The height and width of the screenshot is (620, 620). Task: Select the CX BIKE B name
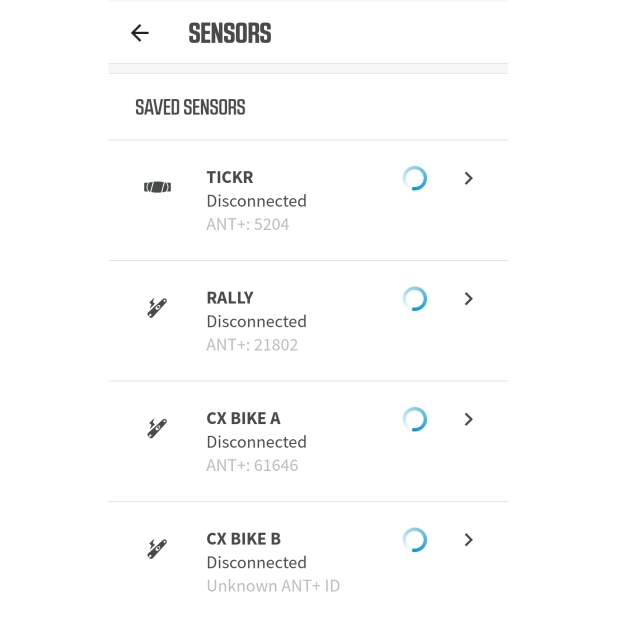point(243,539)
